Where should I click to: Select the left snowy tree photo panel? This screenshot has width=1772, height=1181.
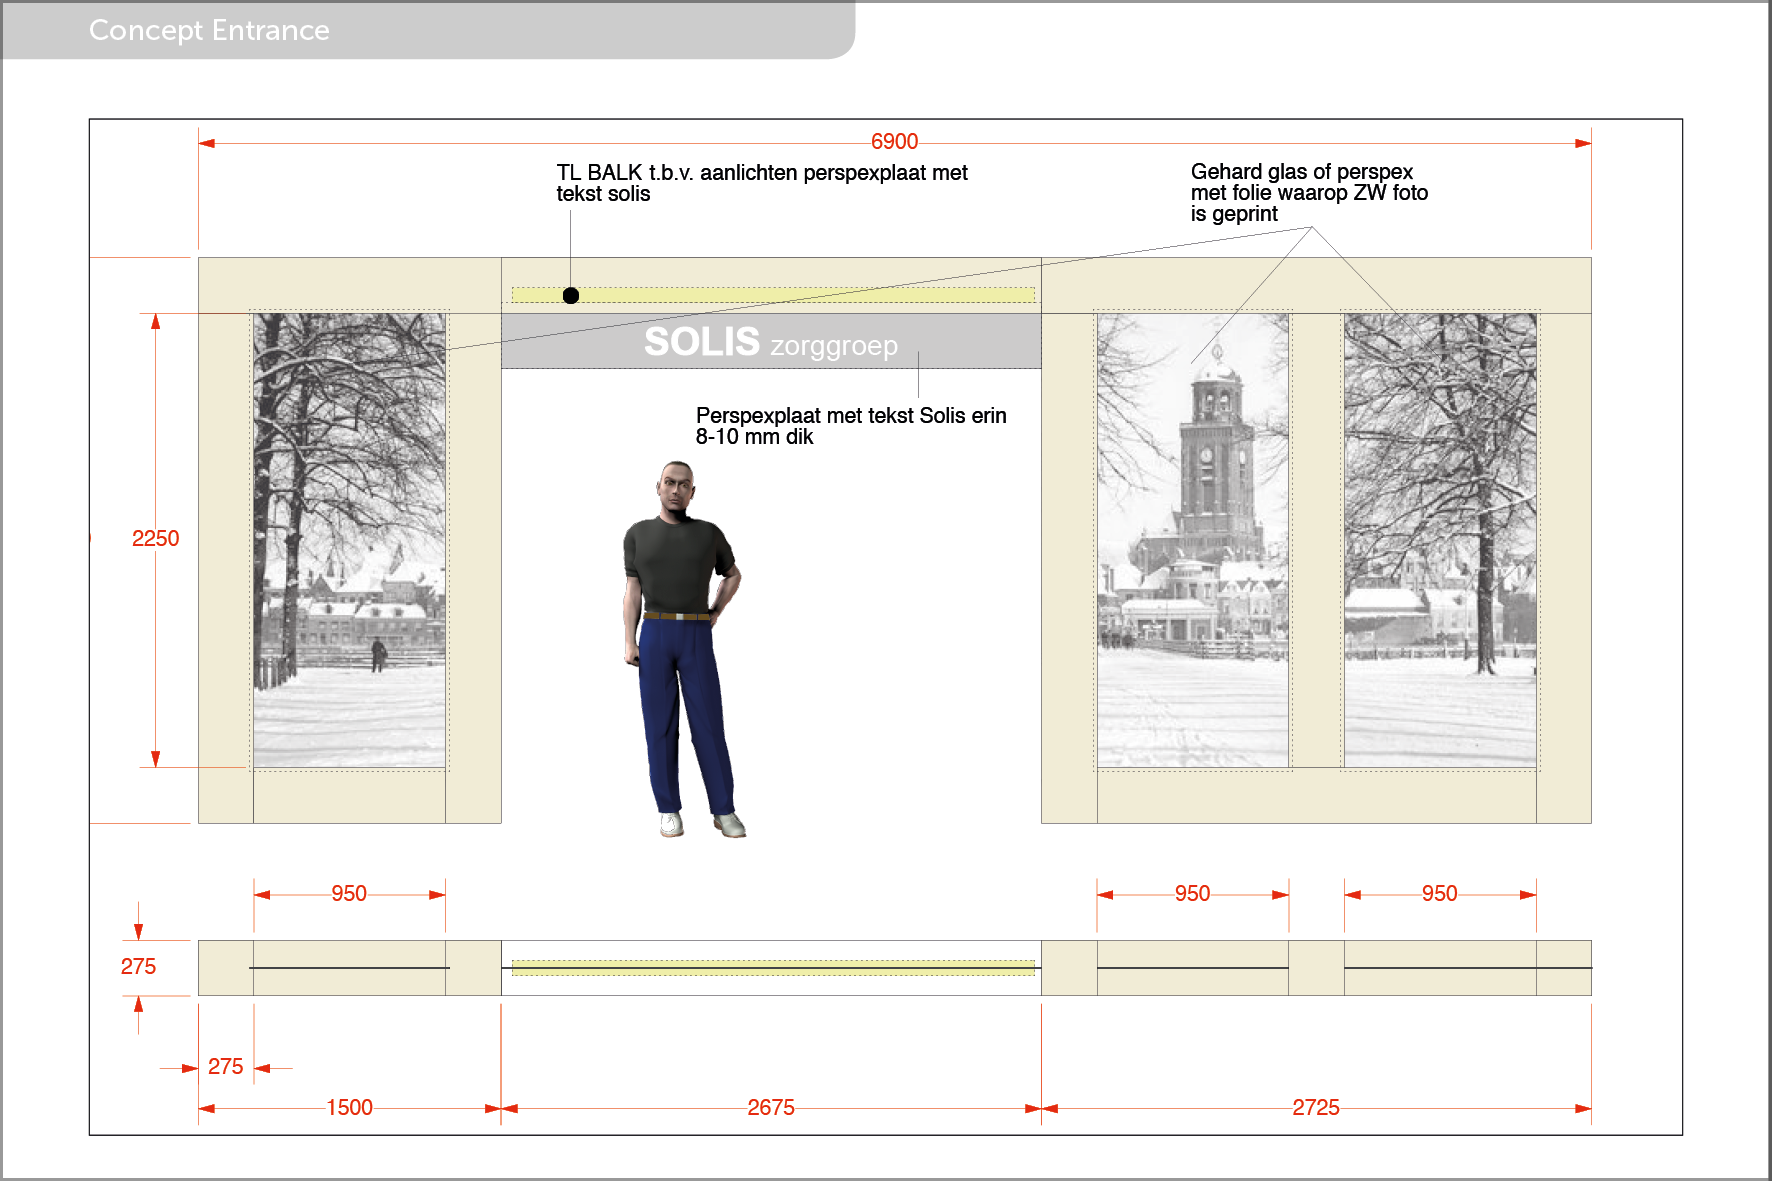tap(349, 540)
